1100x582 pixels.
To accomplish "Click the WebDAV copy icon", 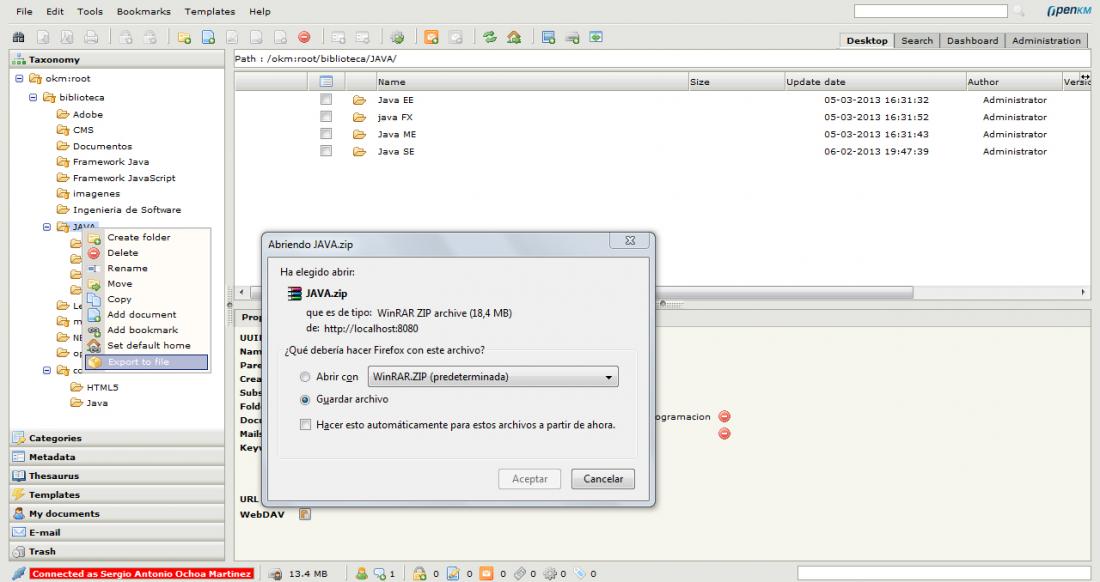I will coord(307,515).
